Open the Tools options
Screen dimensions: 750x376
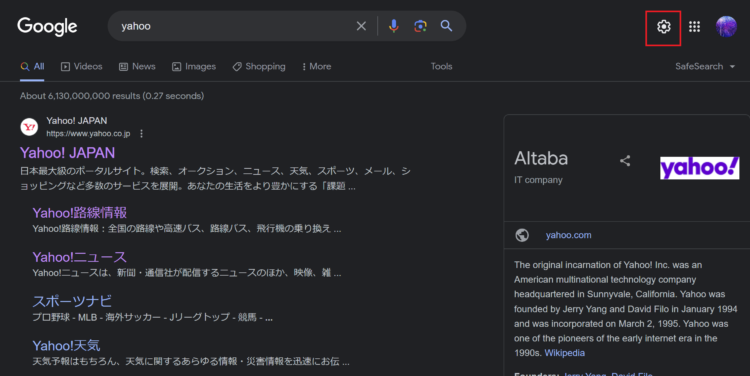click(x=441, y=66)
